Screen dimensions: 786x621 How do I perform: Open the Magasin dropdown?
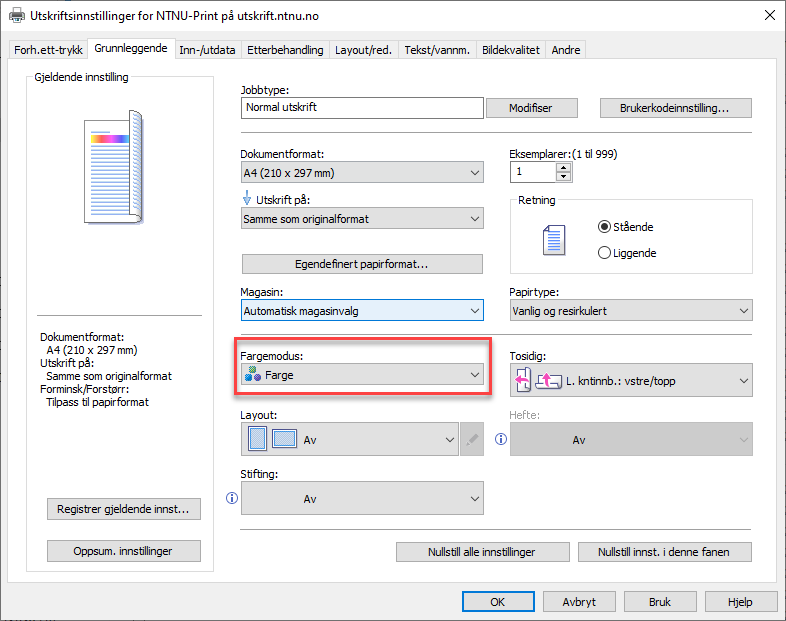tap(362, 311)
